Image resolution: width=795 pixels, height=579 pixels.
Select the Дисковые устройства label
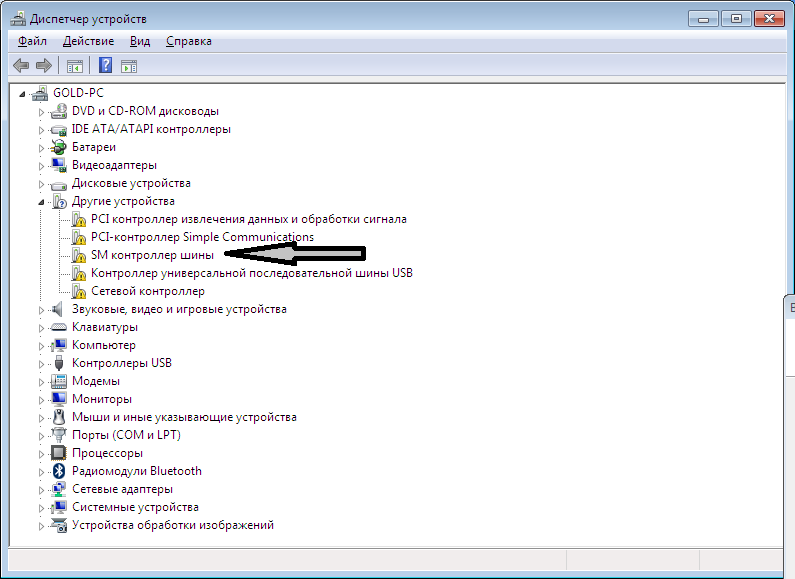pyautogui.click(x=131, y=183)
